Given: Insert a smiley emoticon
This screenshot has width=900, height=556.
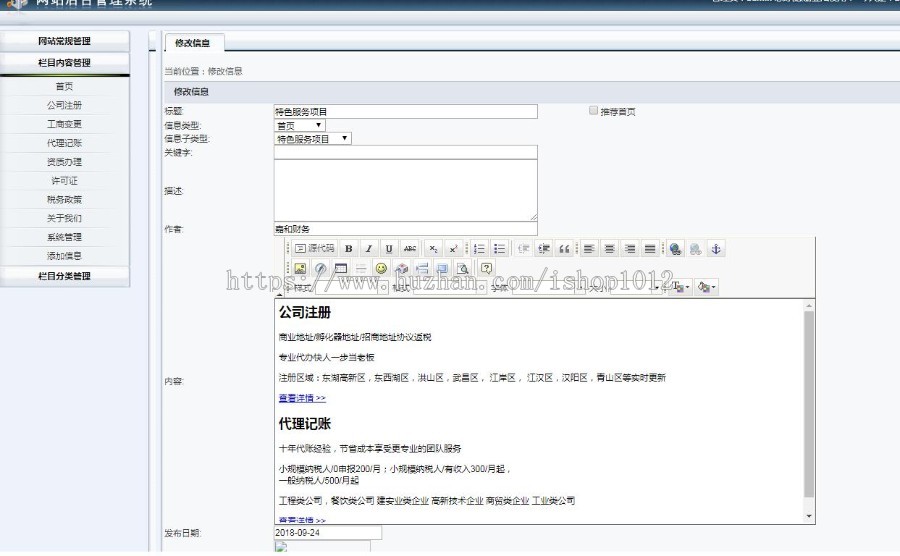Looking at the screenshot, I should coord(381,269).
